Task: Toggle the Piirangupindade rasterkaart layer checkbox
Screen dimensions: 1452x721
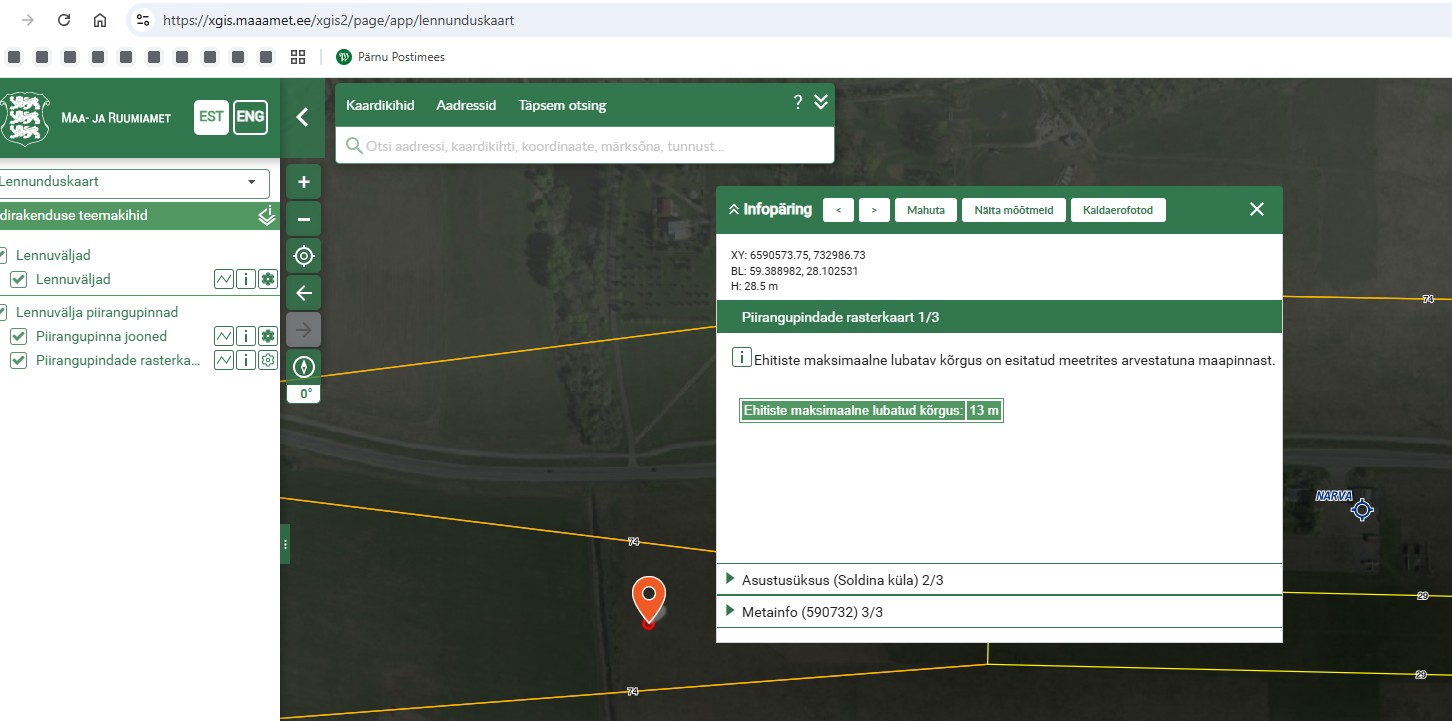Action: click(18, 360)
